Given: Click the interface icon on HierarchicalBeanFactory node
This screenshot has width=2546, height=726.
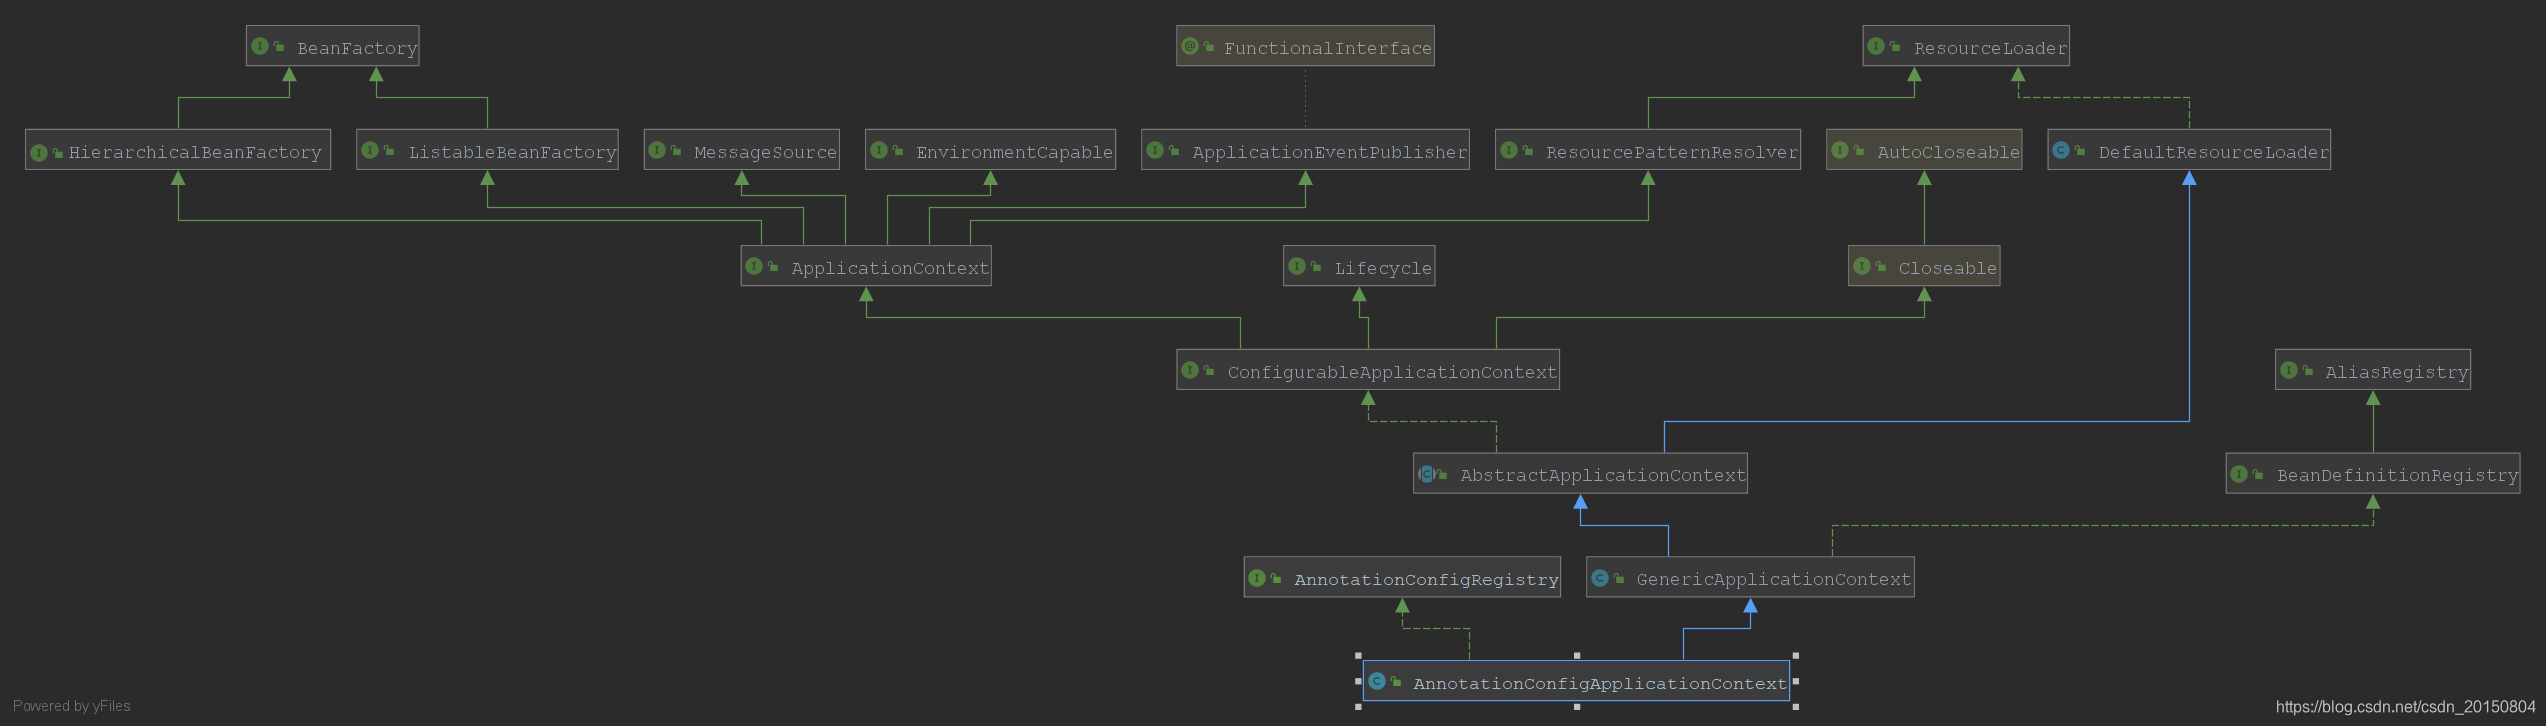Looking at the screenshot, I should (39, 153).
